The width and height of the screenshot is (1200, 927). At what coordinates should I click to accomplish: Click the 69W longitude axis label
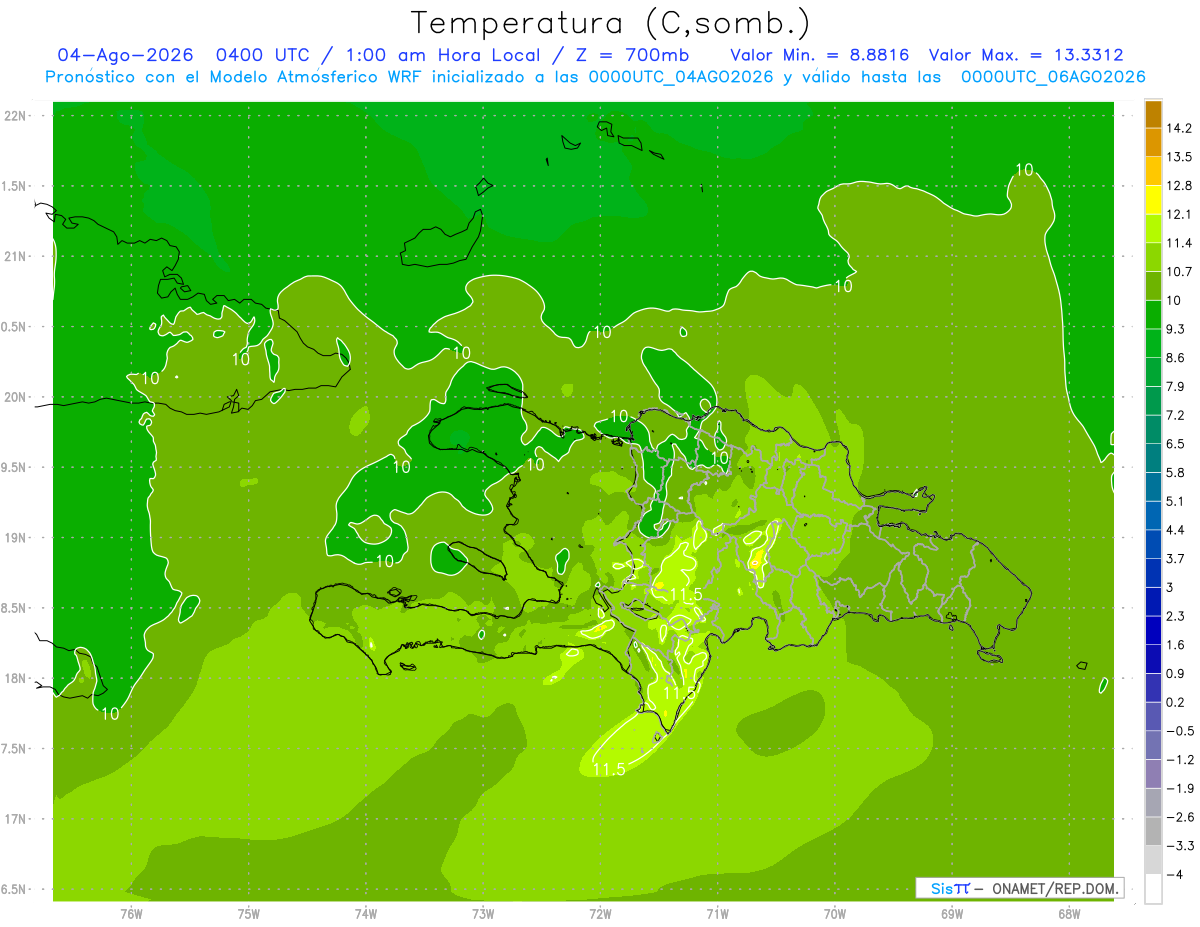(x=952, y=913)
